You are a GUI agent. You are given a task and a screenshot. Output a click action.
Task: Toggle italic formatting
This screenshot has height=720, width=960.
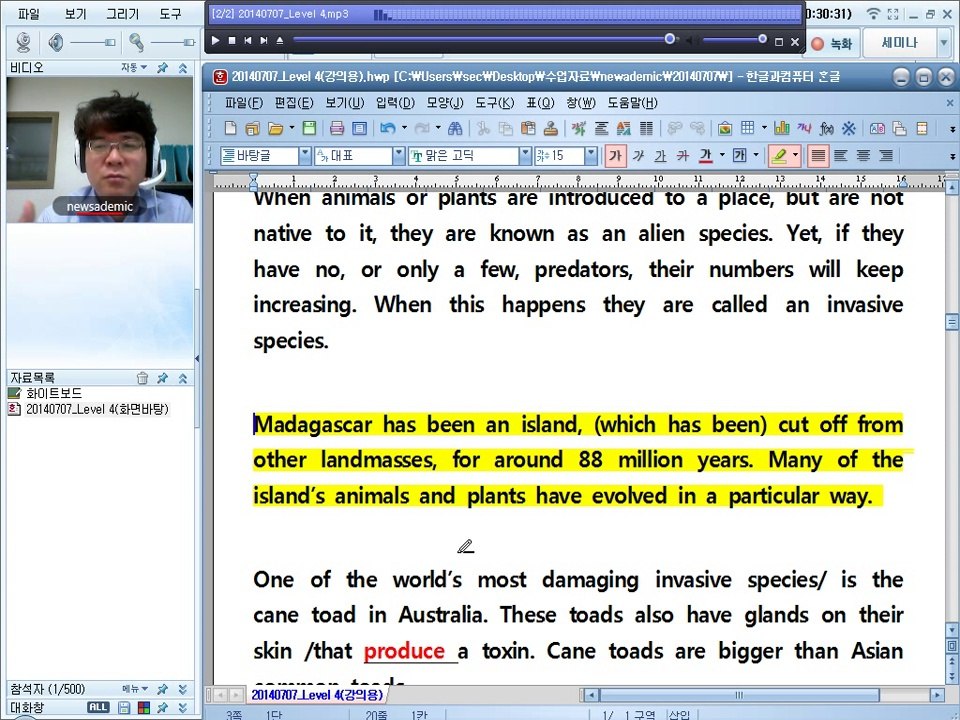(638, 156)
